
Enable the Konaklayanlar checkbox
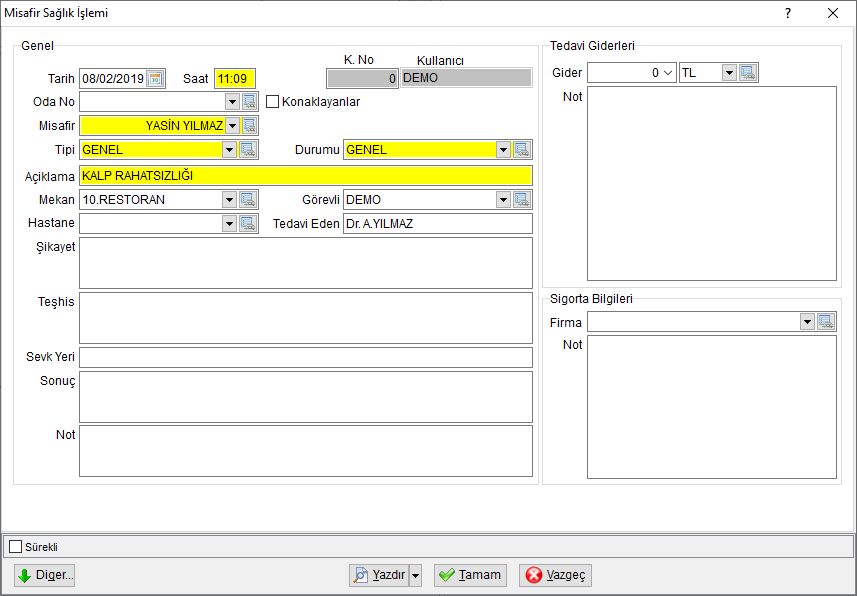(272, 102)
